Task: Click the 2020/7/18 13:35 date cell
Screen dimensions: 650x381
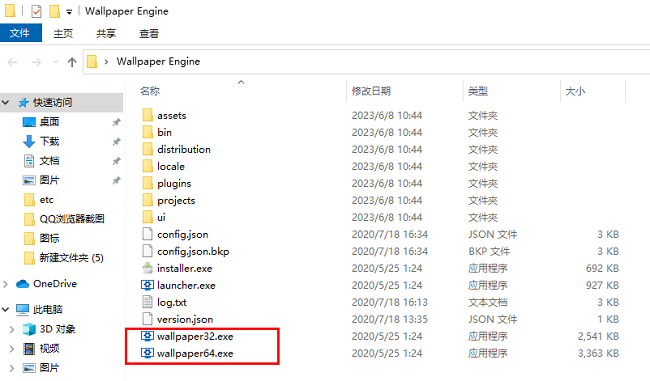Action: tap(390, 319)
